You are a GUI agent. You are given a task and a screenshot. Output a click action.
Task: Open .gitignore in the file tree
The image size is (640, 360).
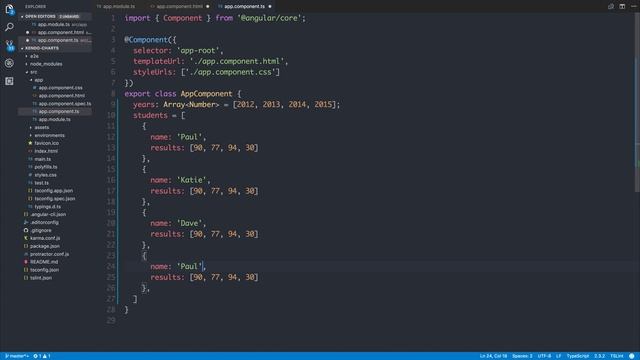[40, 230]
